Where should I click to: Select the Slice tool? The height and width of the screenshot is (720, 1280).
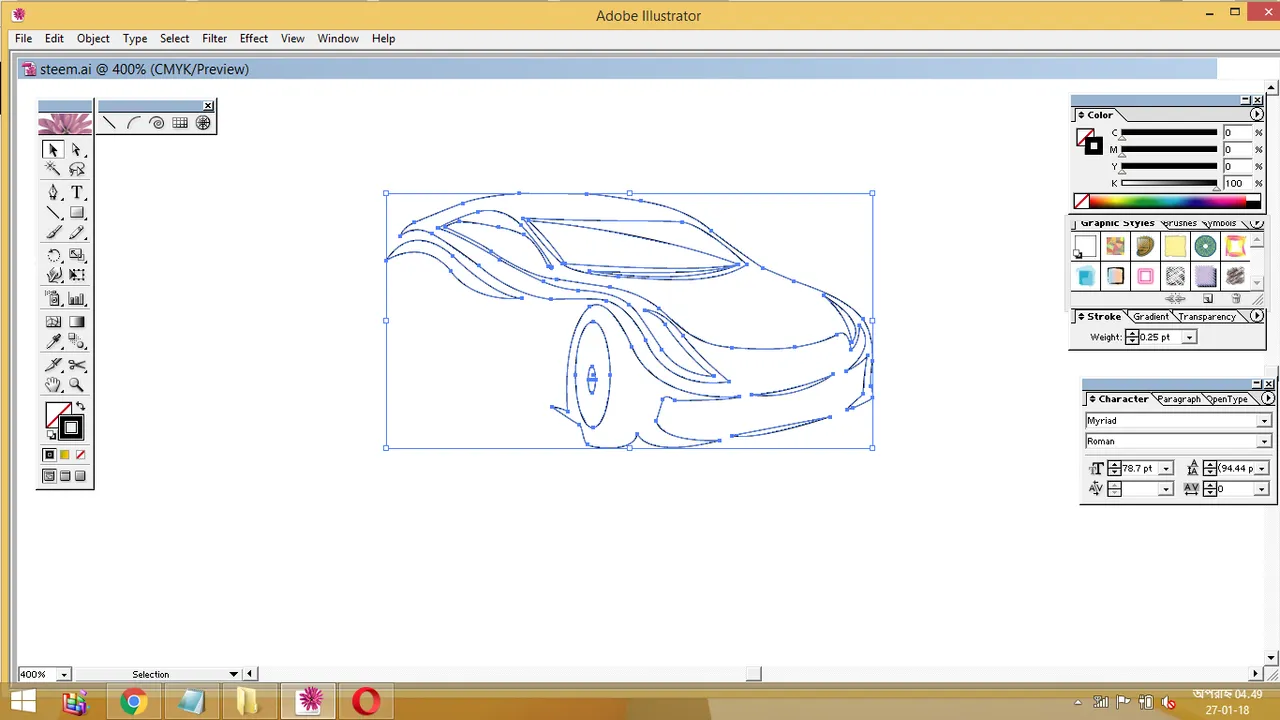[x=53, y=365]
